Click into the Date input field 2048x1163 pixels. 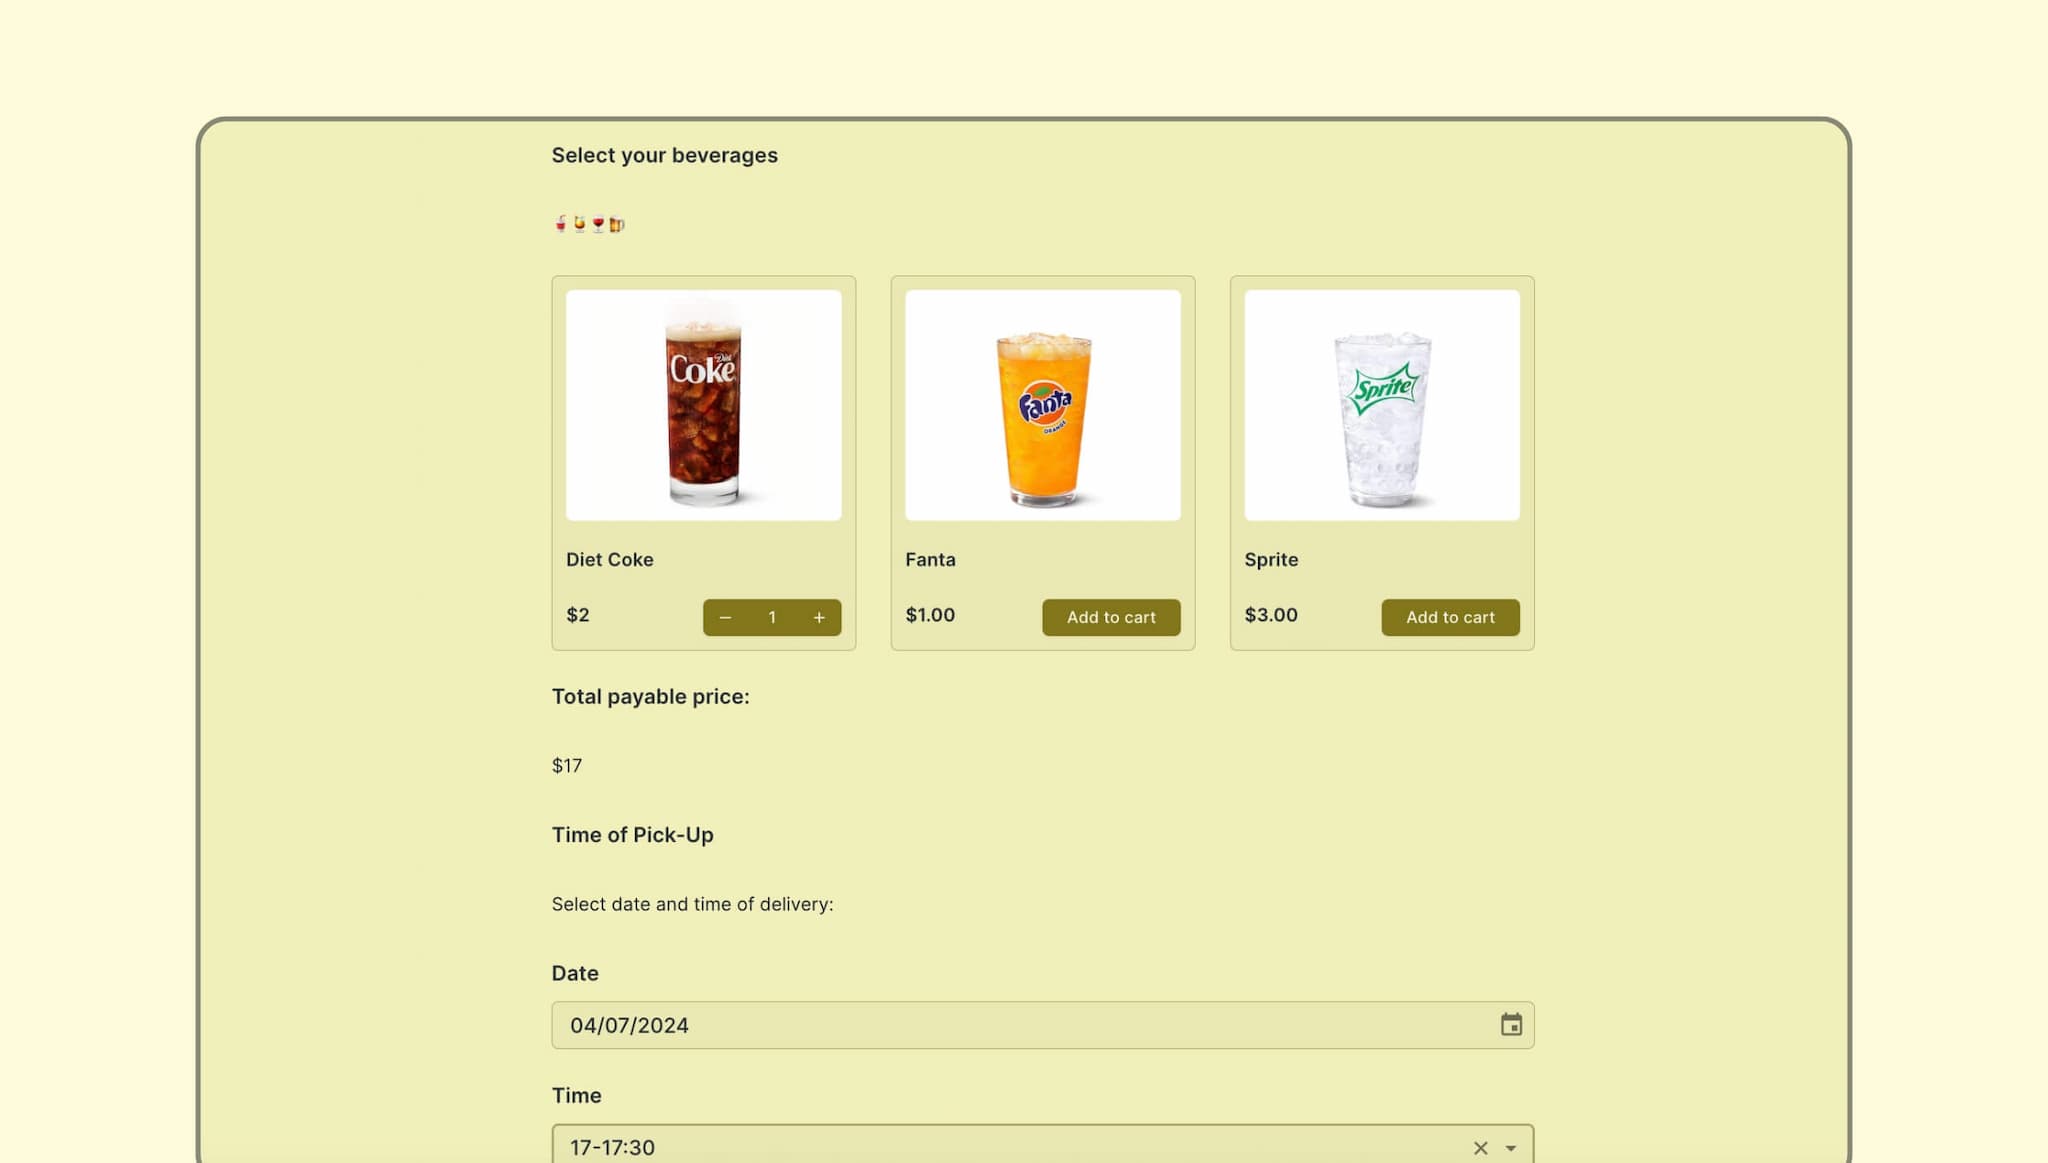click(1000, 1025)
